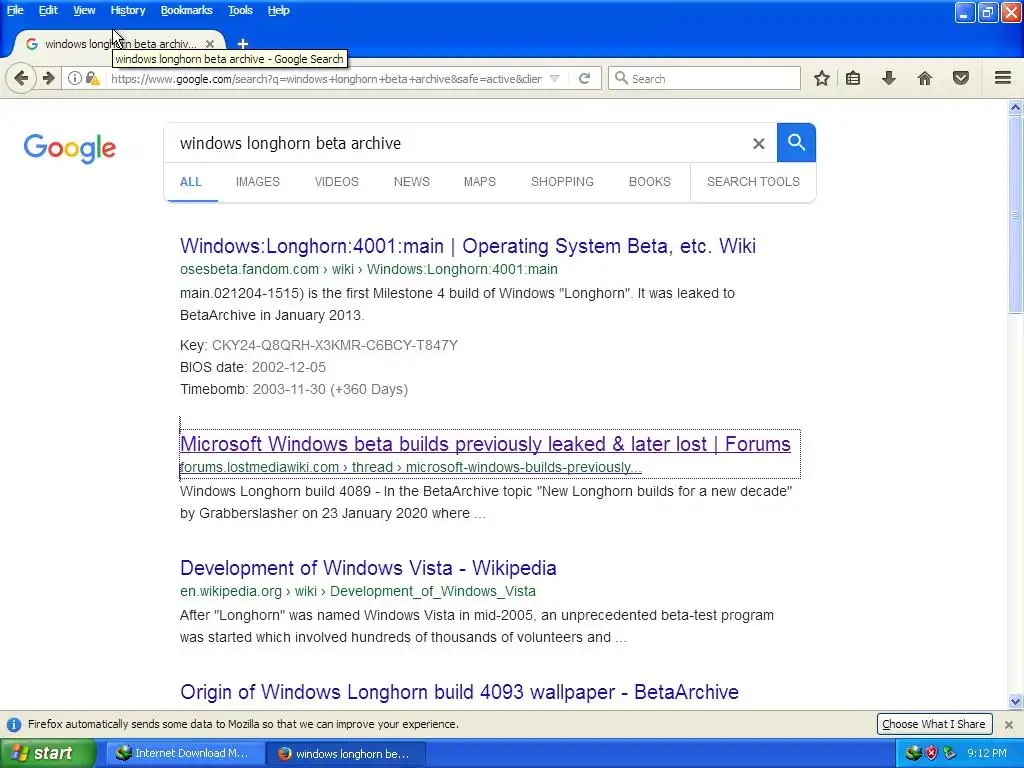
Task: Click the taskbar clock showing 9:12 PM
Action: tap(987, 754)
